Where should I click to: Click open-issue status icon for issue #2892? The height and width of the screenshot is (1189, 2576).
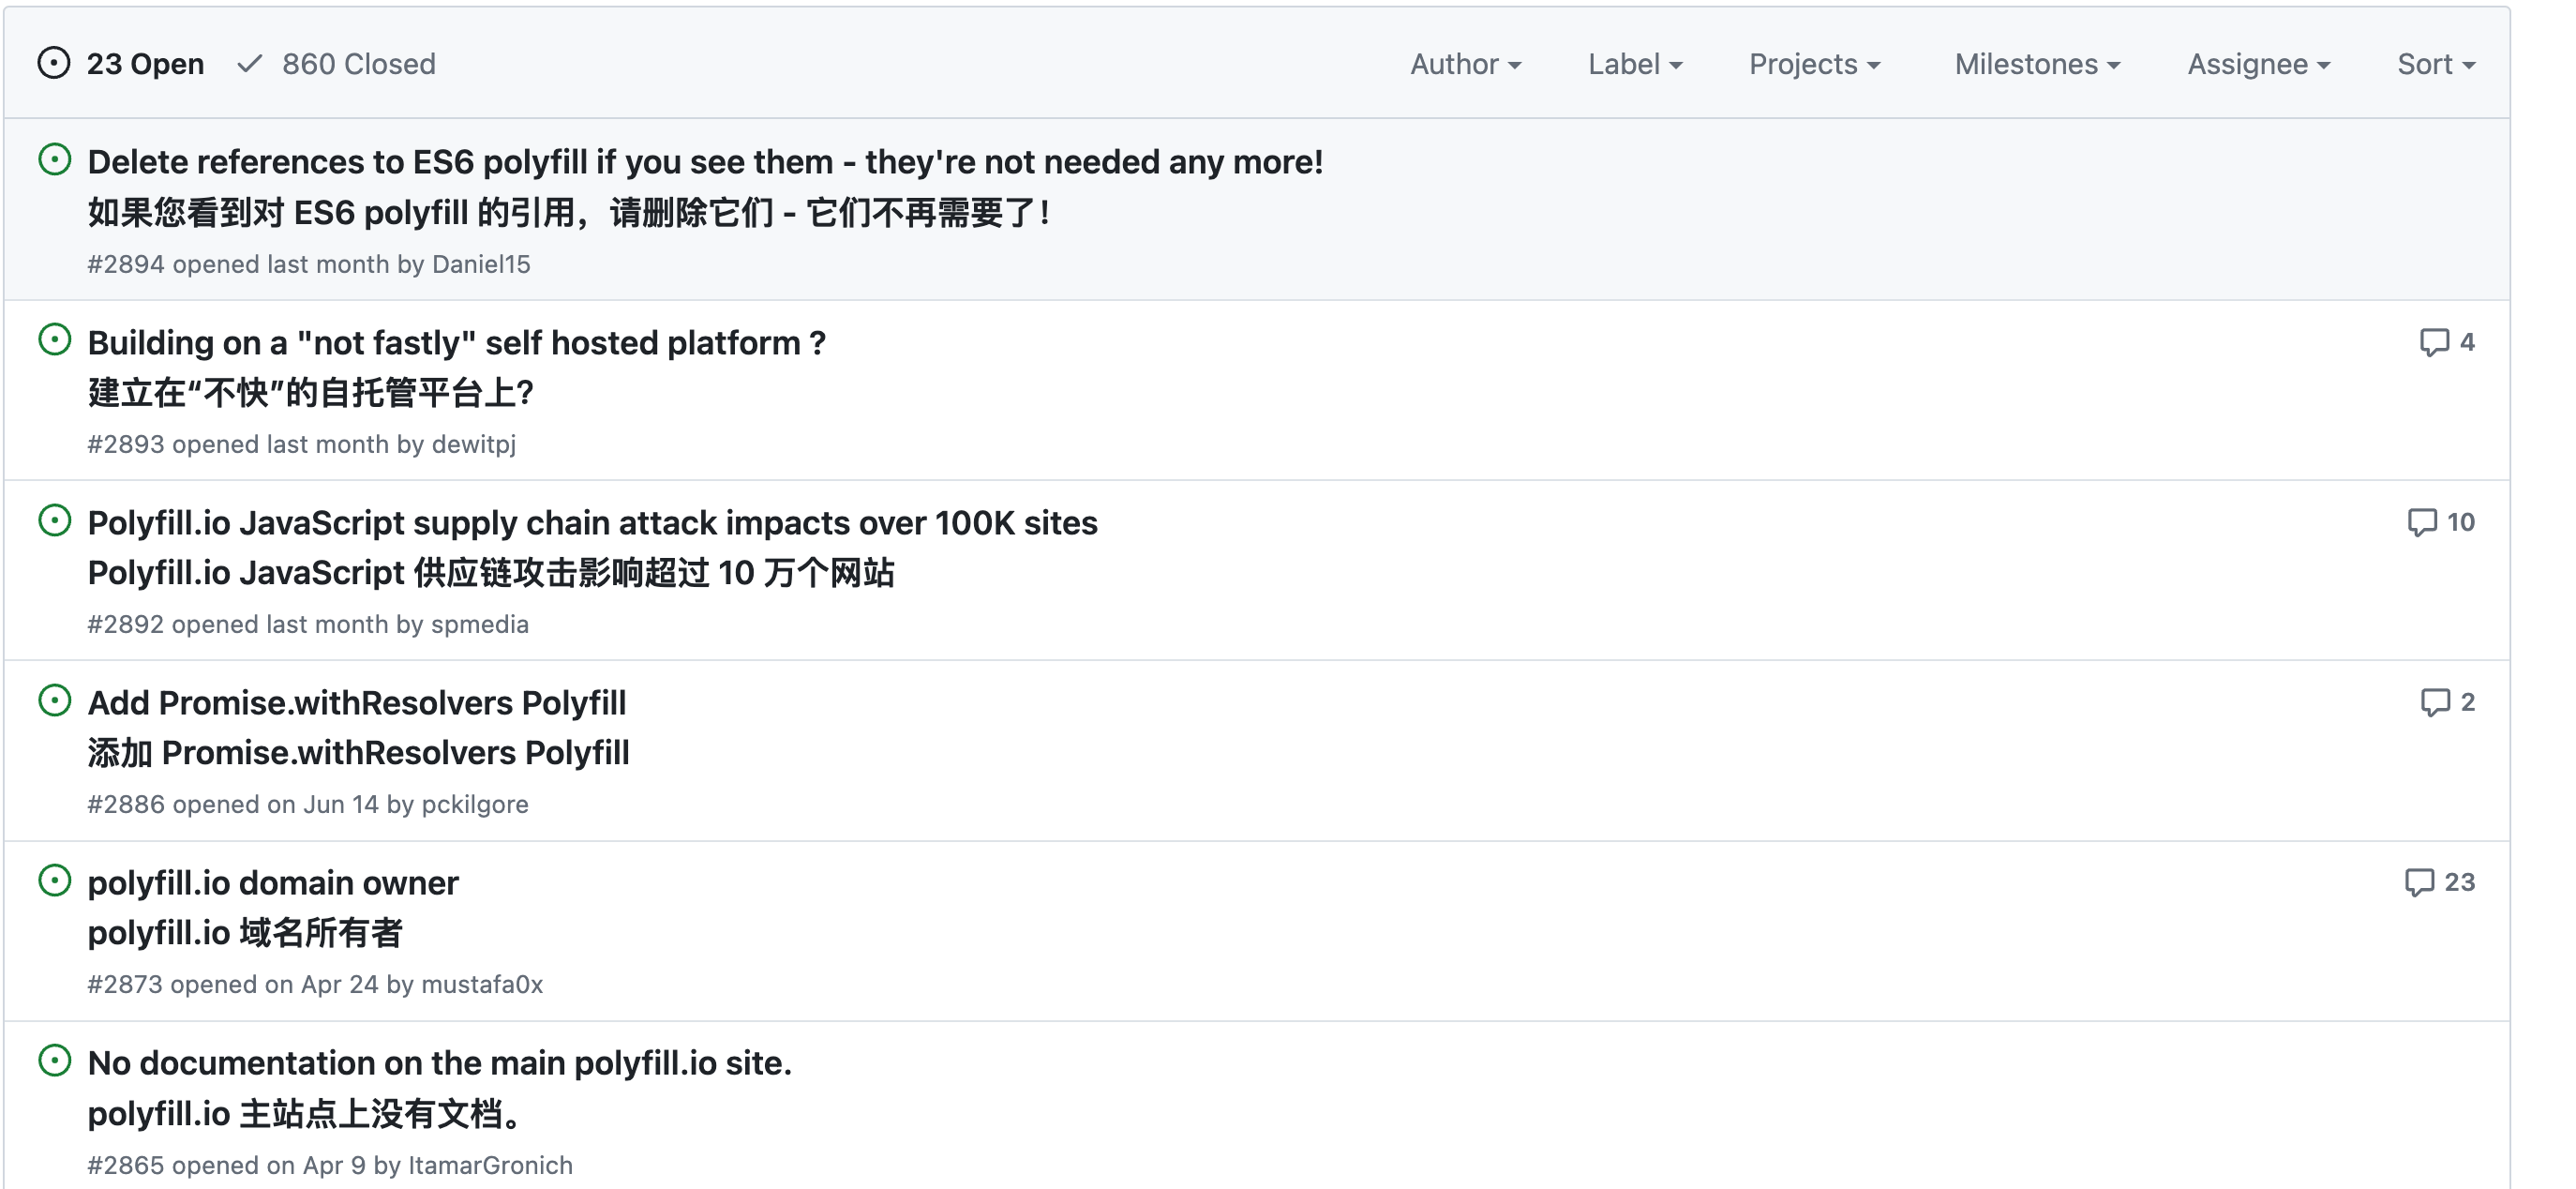[x=55, y=520]
